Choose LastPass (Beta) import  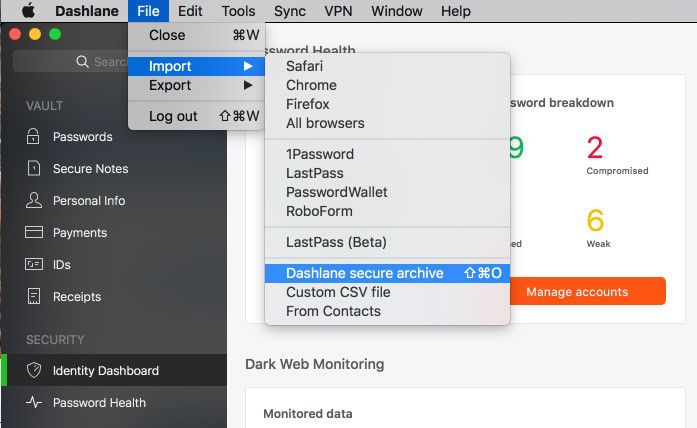click(387, 242)
